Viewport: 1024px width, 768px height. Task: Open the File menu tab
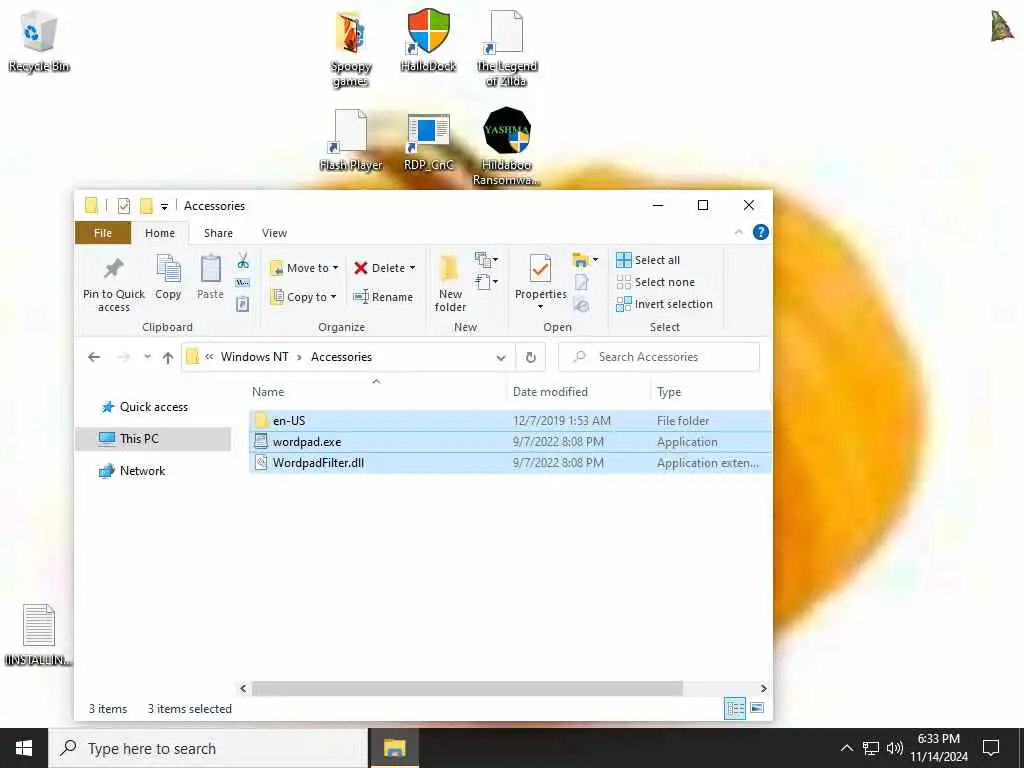click(x=103, y=233)
